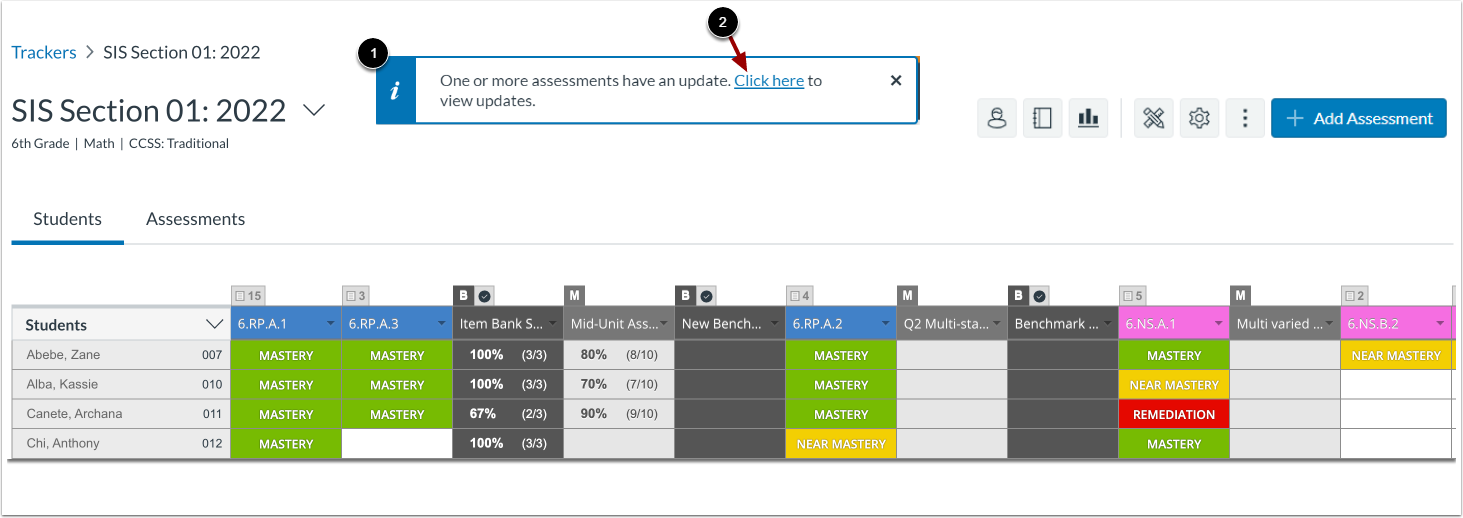Click Chi, Anthony's 100% (3/3) Item Bank cell
The width and height of the screenshot is (1463, 518).
click(x=508, y=443)
